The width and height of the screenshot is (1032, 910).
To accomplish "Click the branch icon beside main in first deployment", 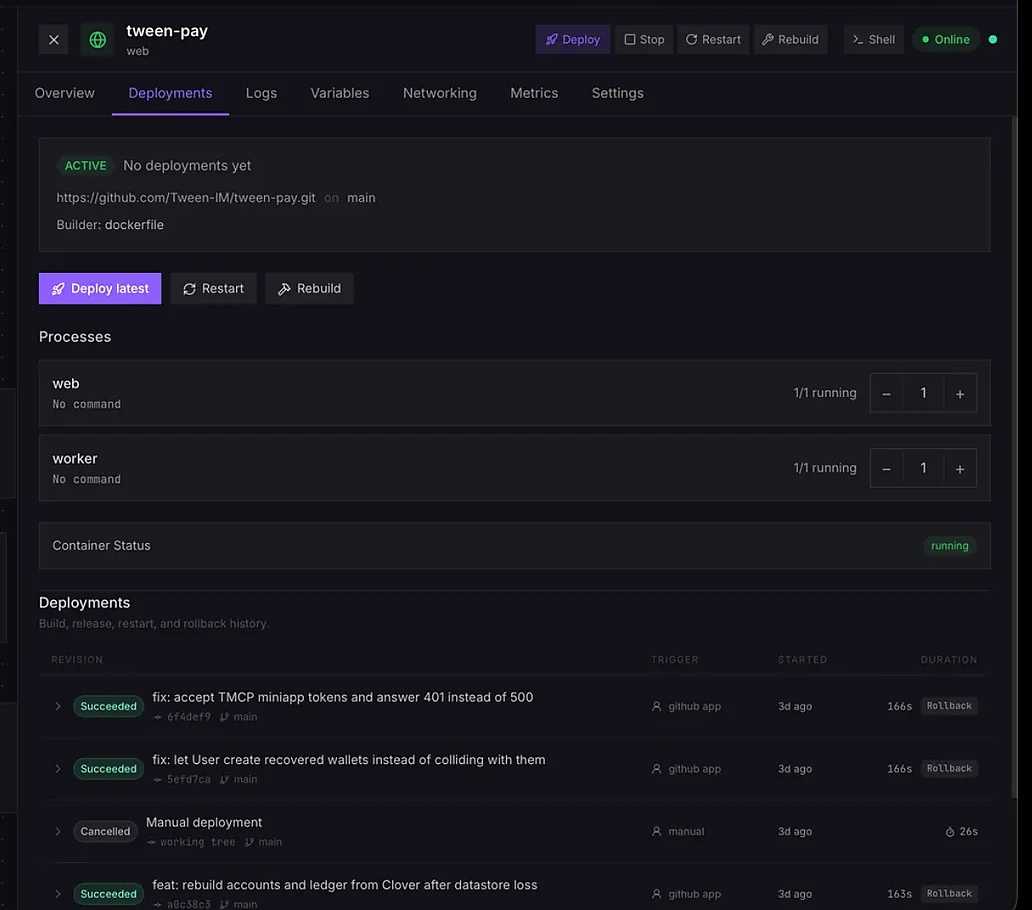I will tap(224, 717).
